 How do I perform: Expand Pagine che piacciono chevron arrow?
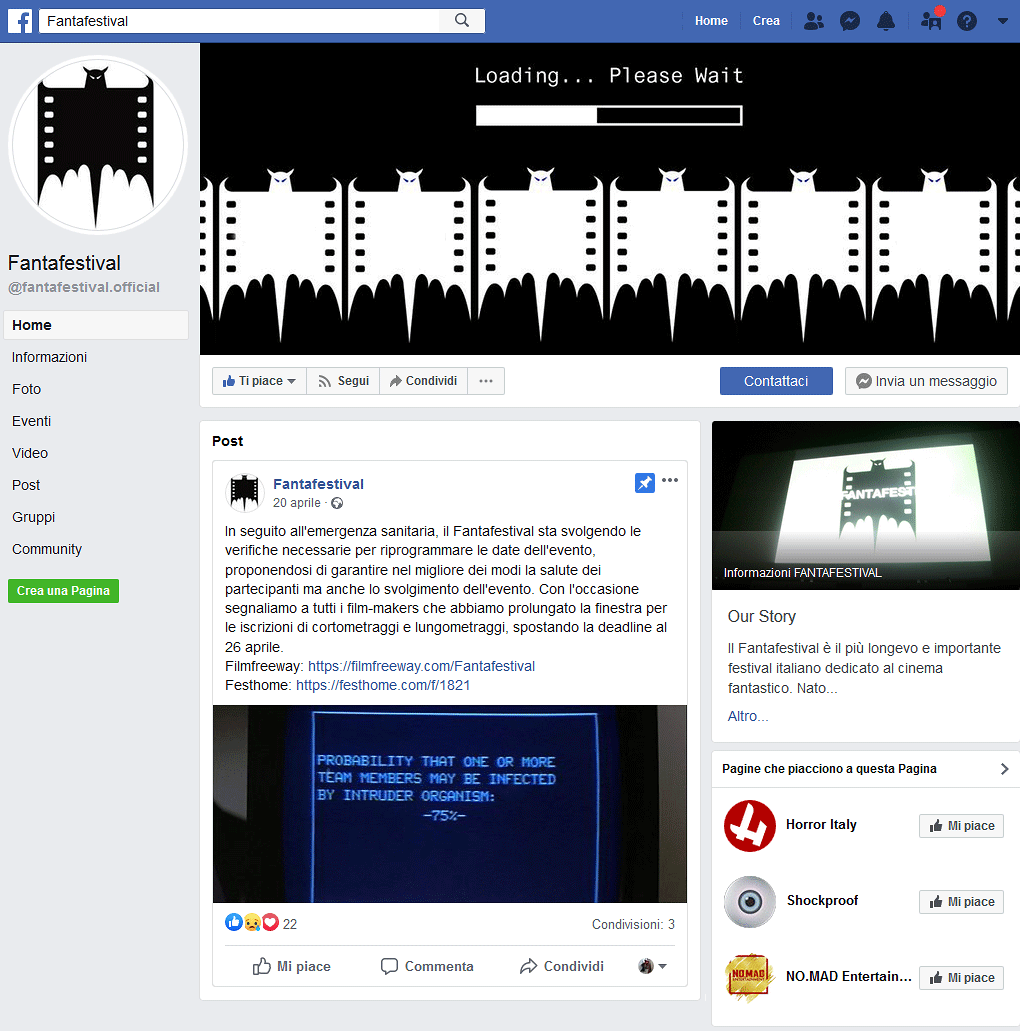[x=1004, y=769]
